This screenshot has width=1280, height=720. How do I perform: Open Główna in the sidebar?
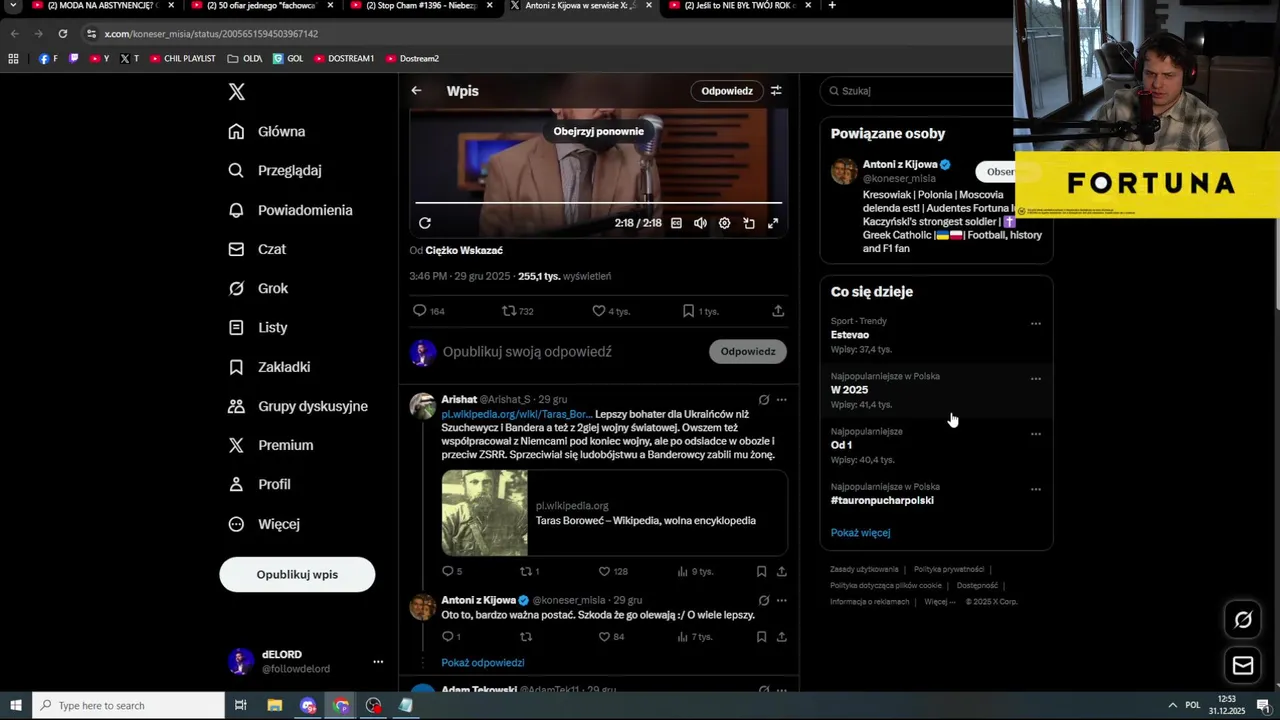[x=267, y=132]
